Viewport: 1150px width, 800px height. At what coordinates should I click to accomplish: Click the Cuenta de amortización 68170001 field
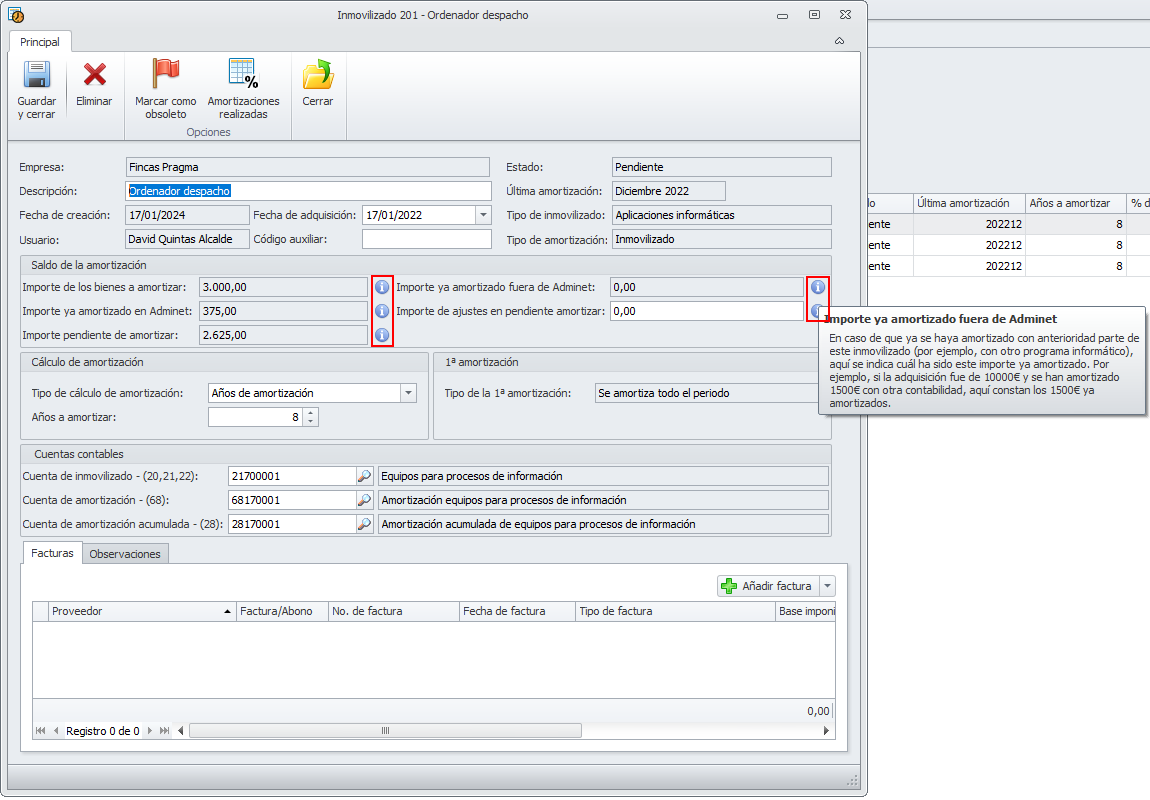[x=292, y=500]
